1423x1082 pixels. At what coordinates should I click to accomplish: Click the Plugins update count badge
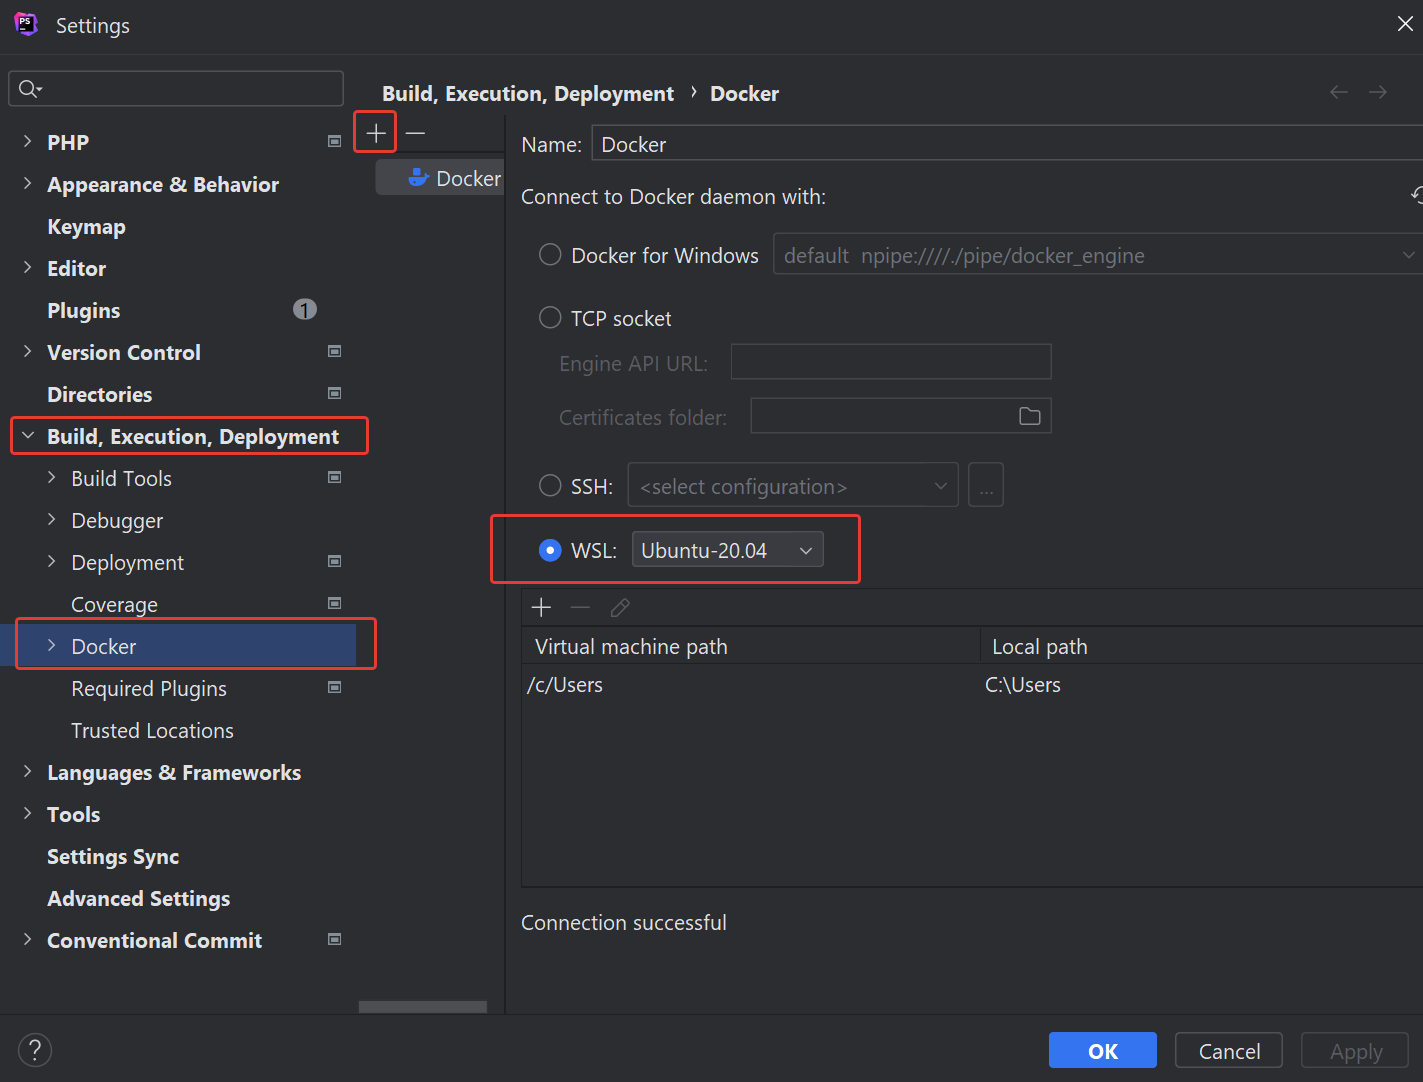pos(305,310)
